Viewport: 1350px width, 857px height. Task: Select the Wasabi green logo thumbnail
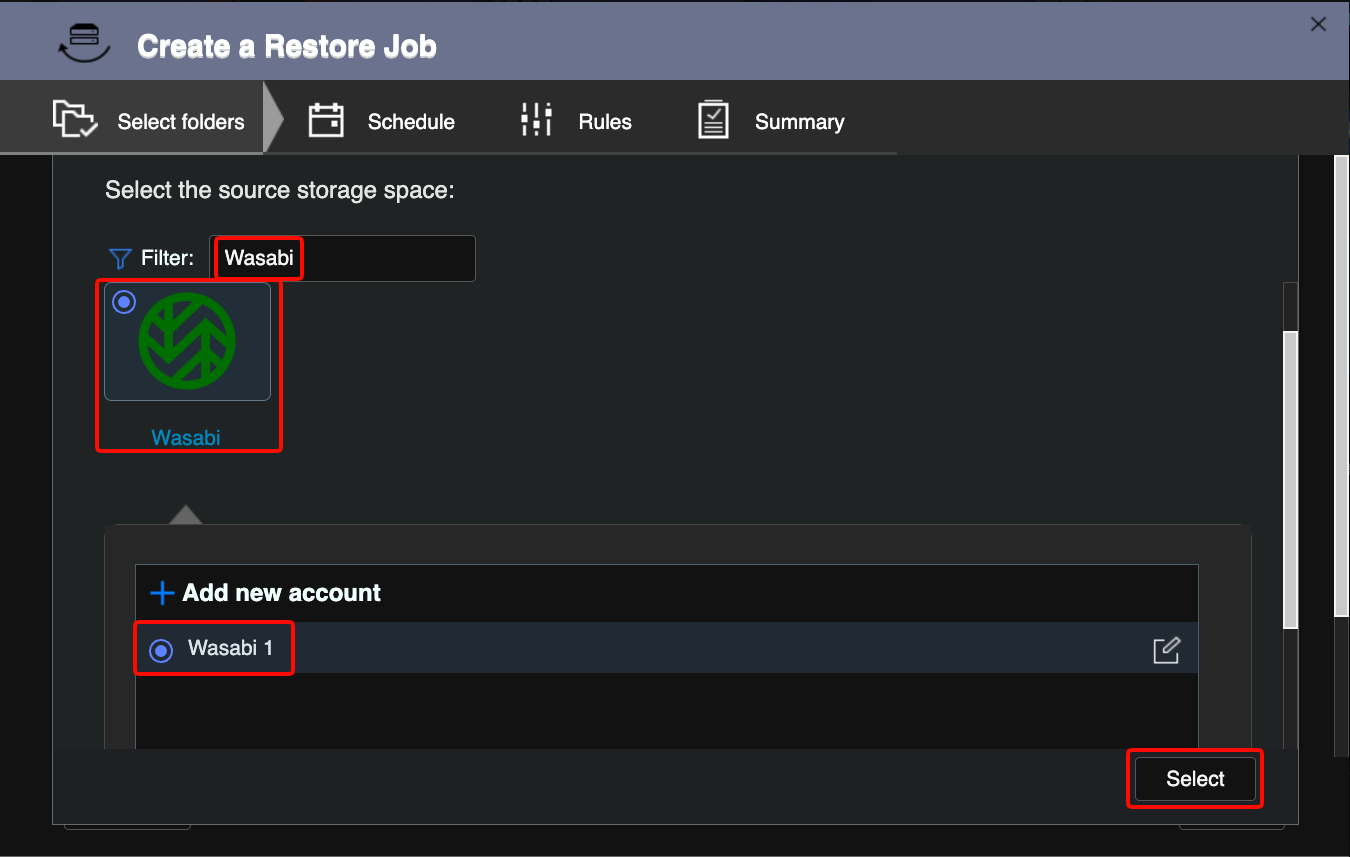click(187, 341)
